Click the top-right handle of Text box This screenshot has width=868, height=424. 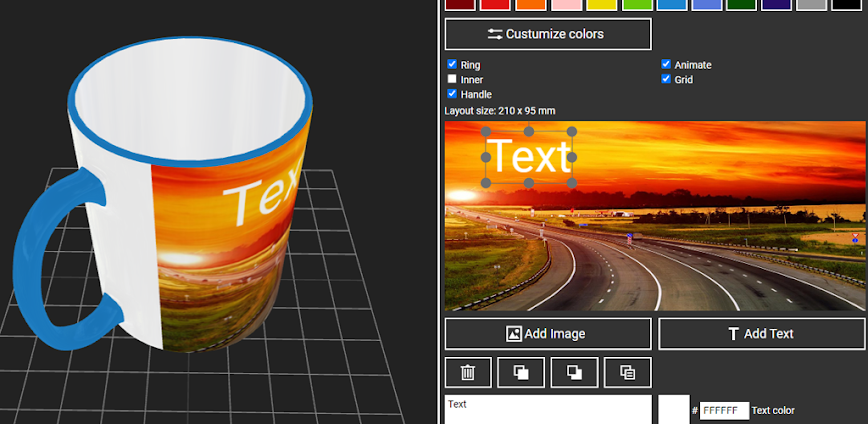[x=572, y=132]
